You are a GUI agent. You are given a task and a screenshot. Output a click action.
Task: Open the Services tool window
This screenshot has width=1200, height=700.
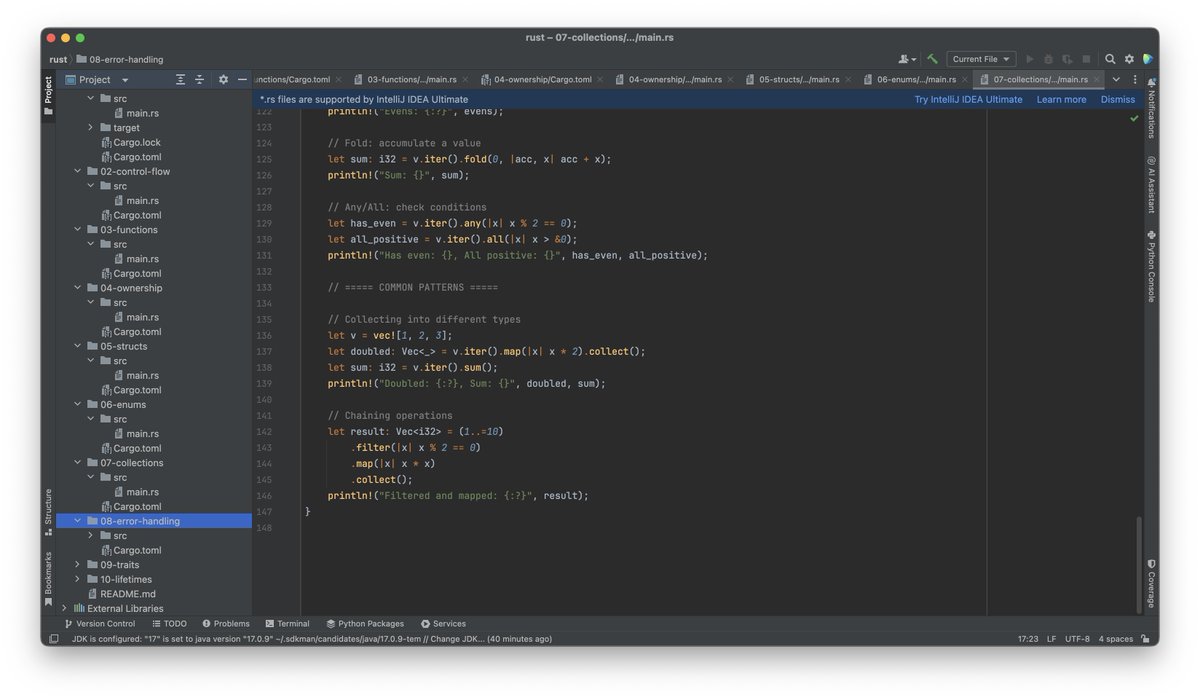[x=443, y=623]
